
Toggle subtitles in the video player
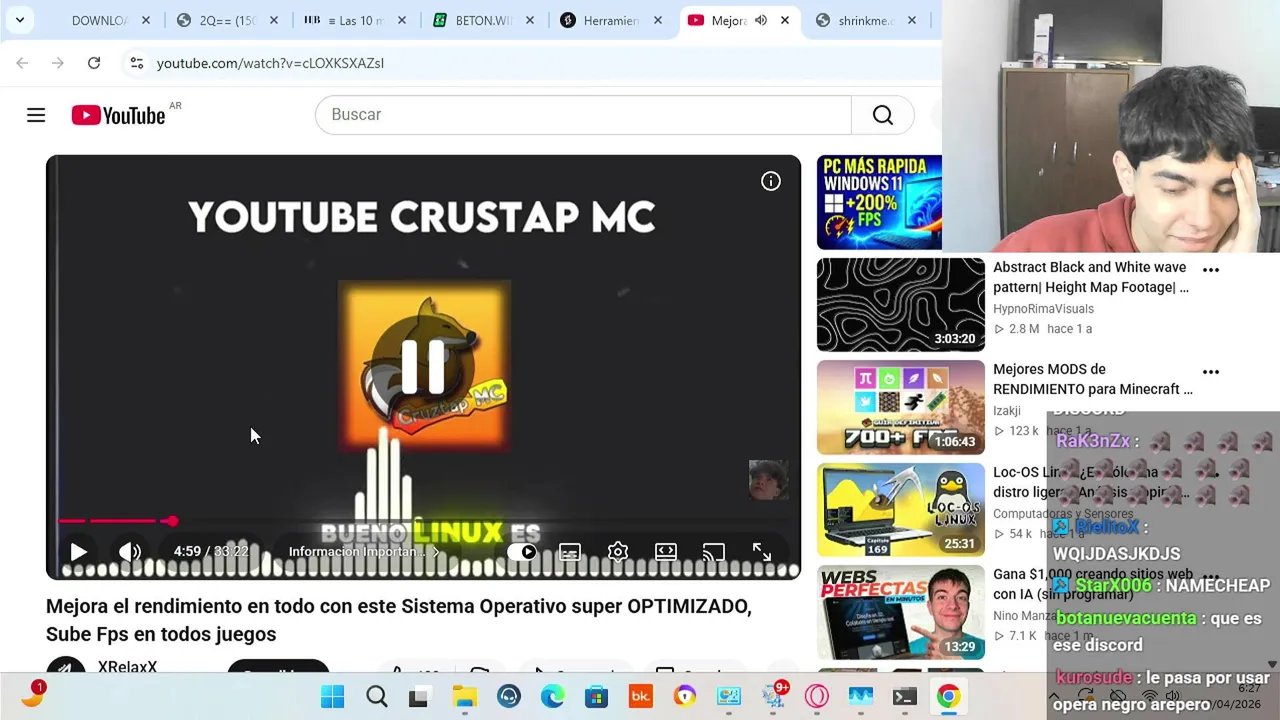[x=570, y=552]
